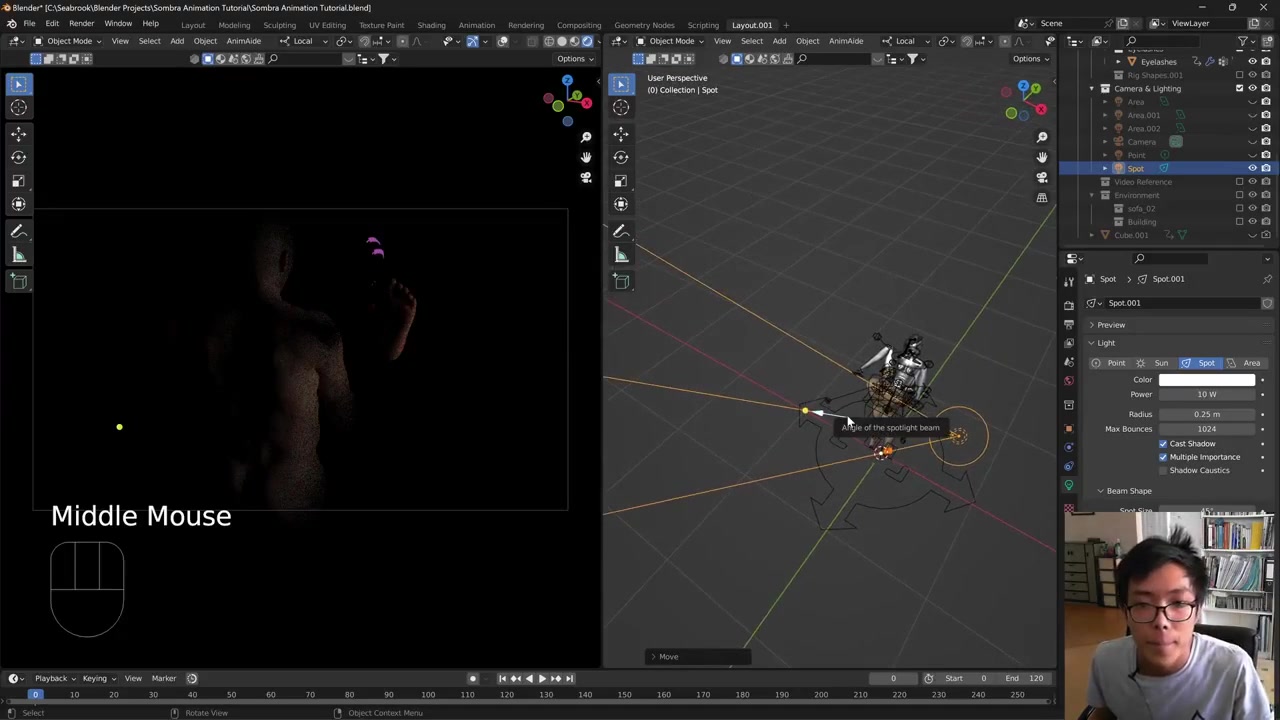
Task: Open Object Data light properties tab
Action: tap(1069, 485)
